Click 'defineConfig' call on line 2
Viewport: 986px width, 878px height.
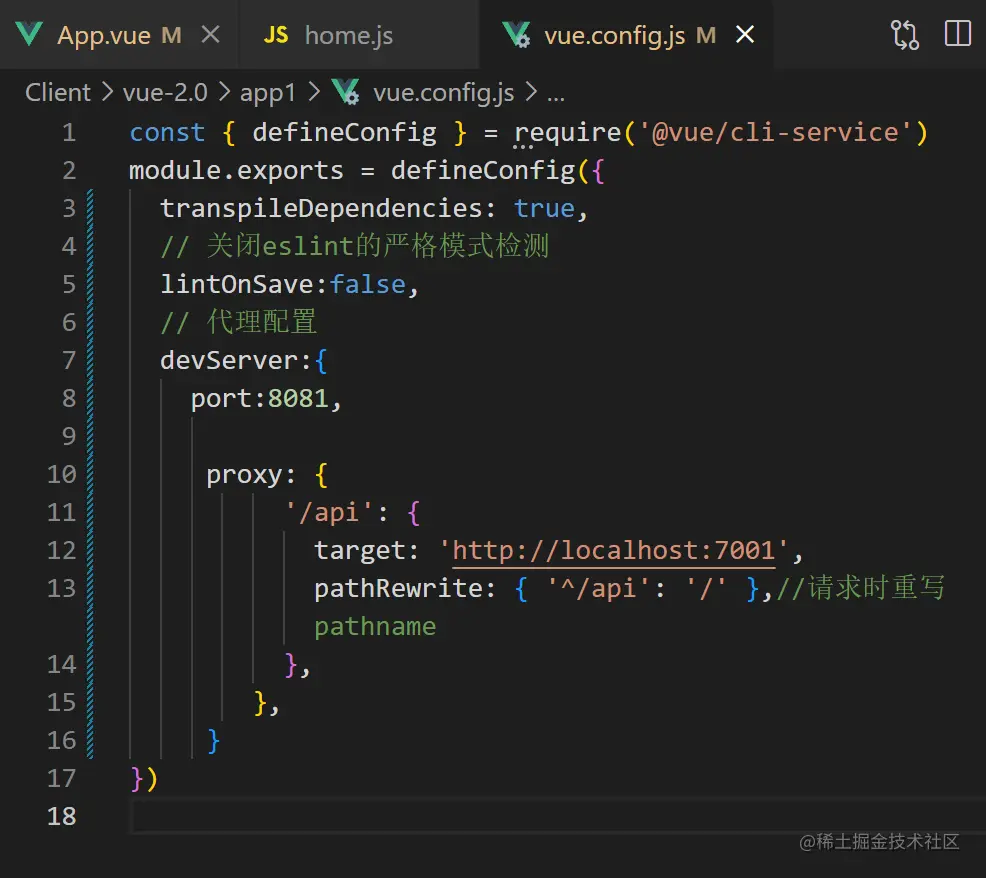pos(483,170)
